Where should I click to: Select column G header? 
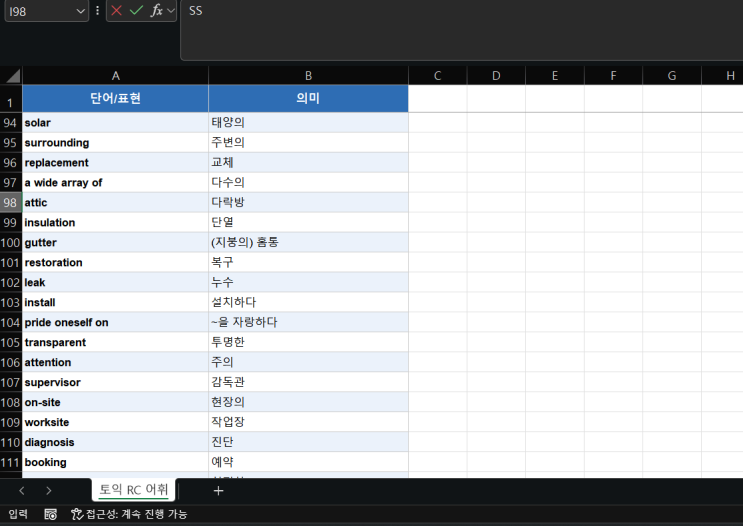[672, 76]
